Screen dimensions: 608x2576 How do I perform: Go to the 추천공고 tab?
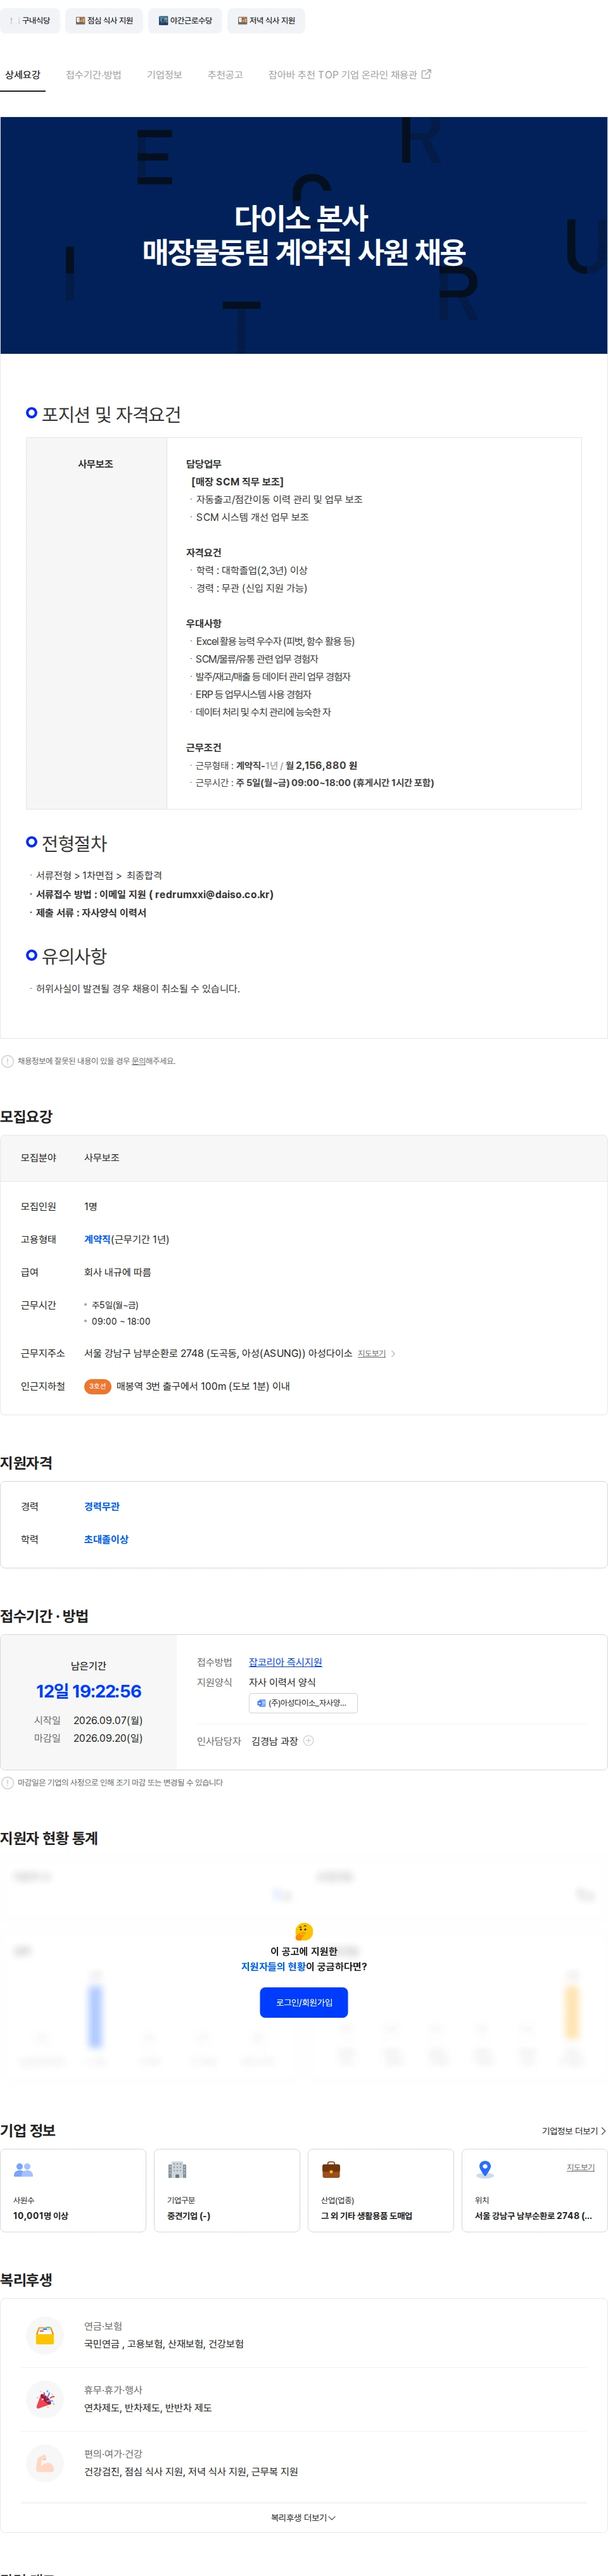(225, 75)
